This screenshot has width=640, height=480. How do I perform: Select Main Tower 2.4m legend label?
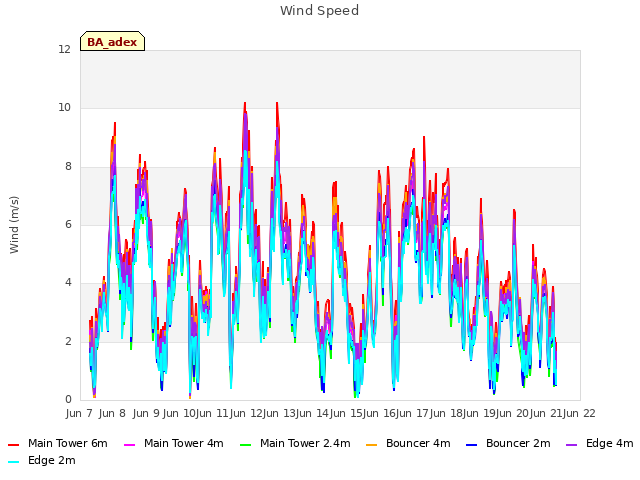305,443
